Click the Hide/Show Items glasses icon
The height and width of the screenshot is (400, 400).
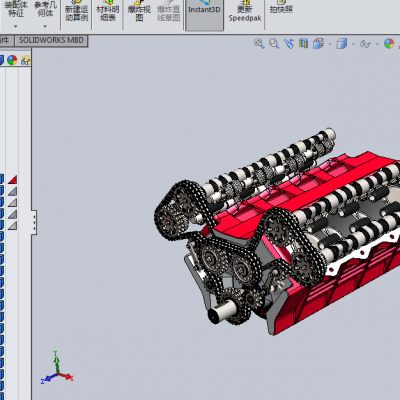coord(365,44)
